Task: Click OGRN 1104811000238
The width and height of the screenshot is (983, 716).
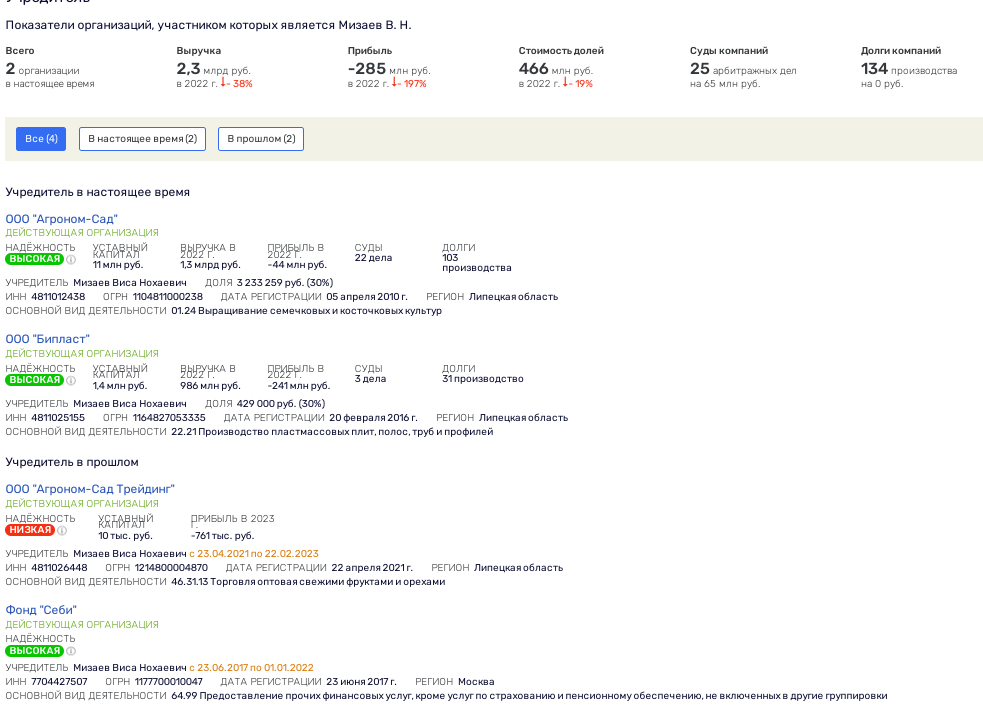Action: point(167,297)
